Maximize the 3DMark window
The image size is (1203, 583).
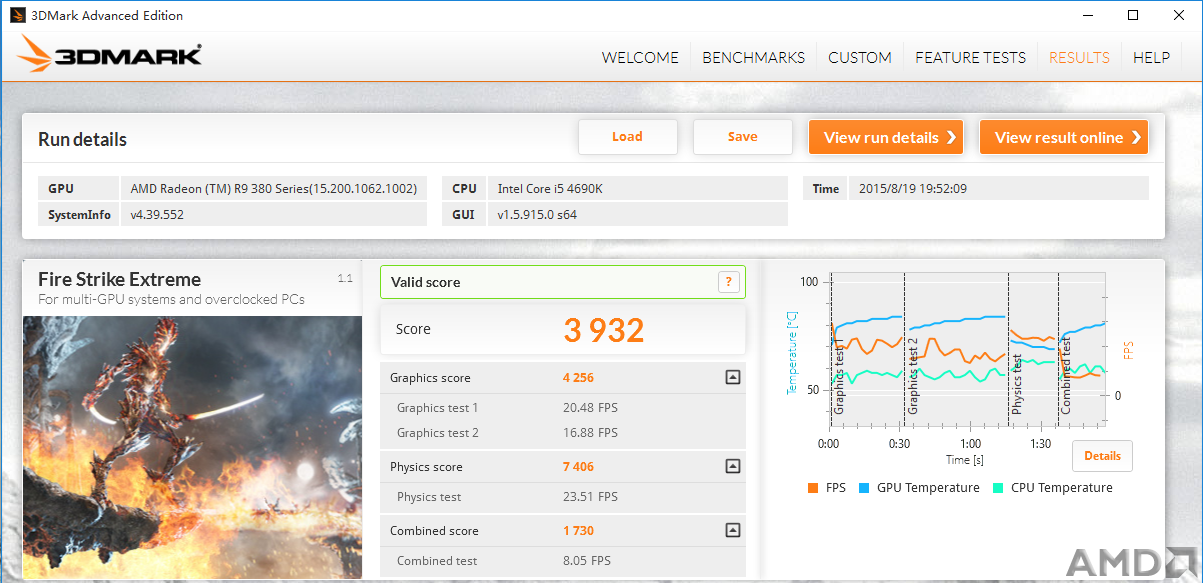[1133, 15]
